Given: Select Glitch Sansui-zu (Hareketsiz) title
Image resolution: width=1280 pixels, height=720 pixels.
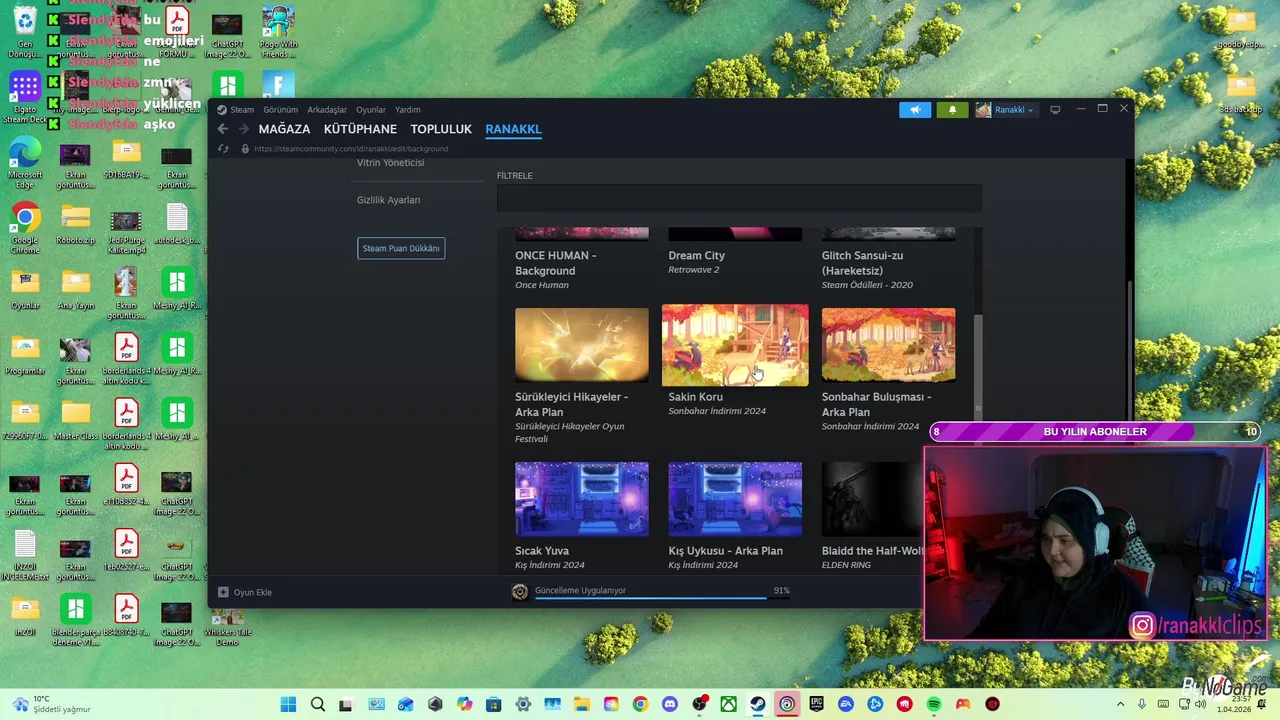Looking at the screenshot, I should pyautogui.click(x=862, y=263).
